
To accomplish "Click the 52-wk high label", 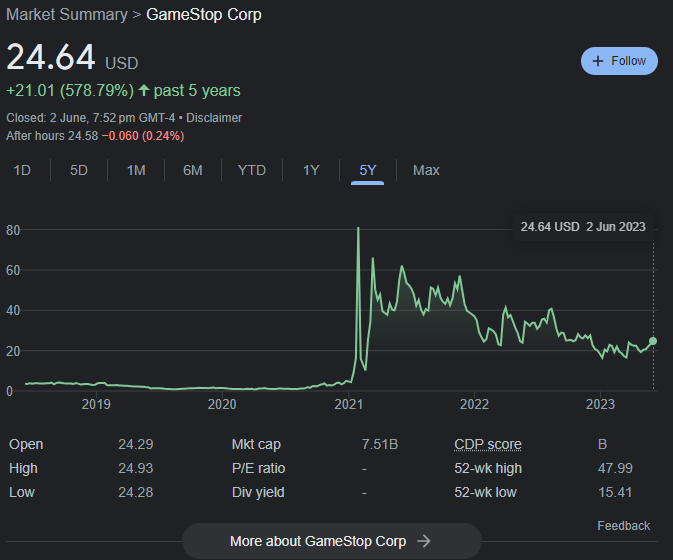I will click(x=488, y=468).
